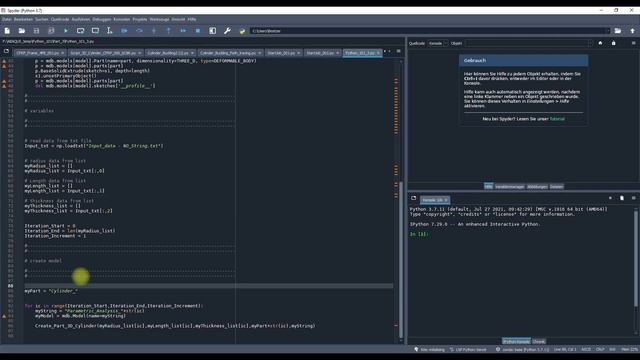Continue execution until next breakpoint
Screen dimensions: 640x360
coord(183,31)
